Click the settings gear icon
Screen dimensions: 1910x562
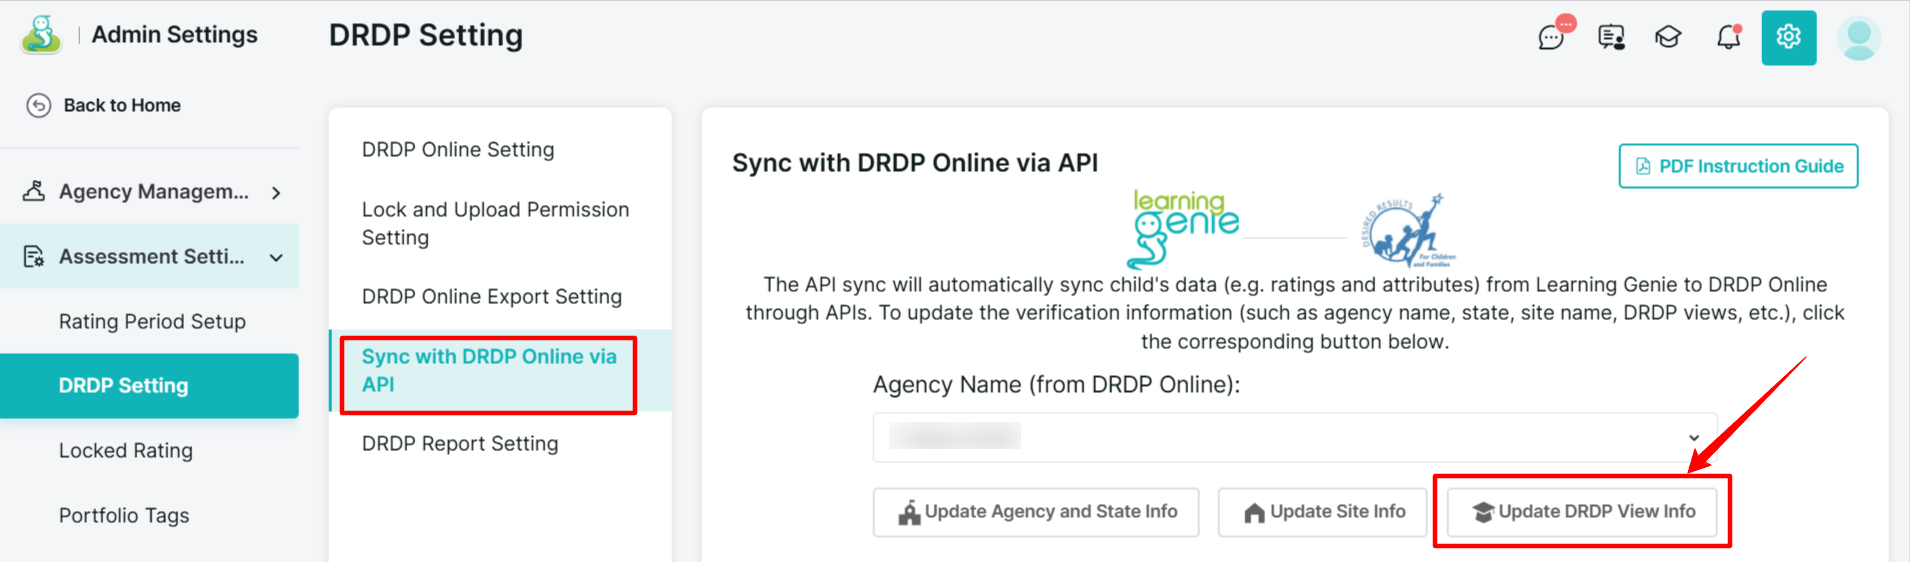[x=1788, y=38]
